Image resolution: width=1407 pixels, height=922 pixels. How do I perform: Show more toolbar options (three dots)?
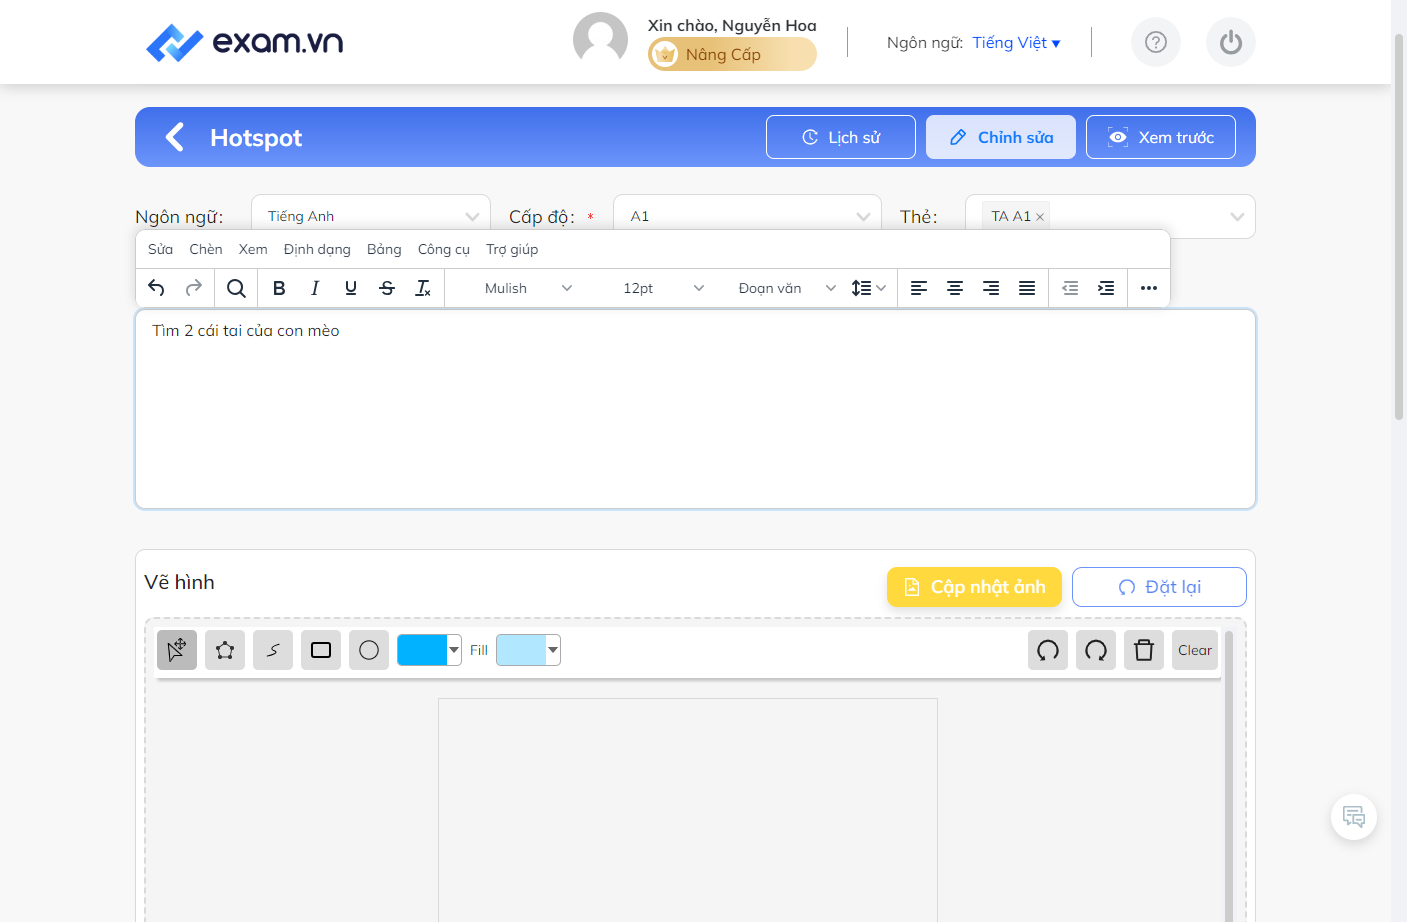point(1149,288)
